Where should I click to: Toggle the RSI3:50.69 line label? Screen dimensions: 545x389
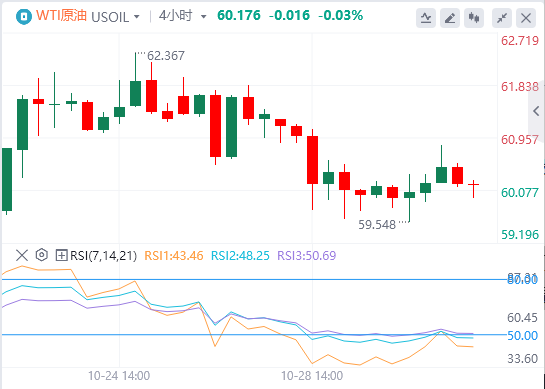(x=307, y=256)
